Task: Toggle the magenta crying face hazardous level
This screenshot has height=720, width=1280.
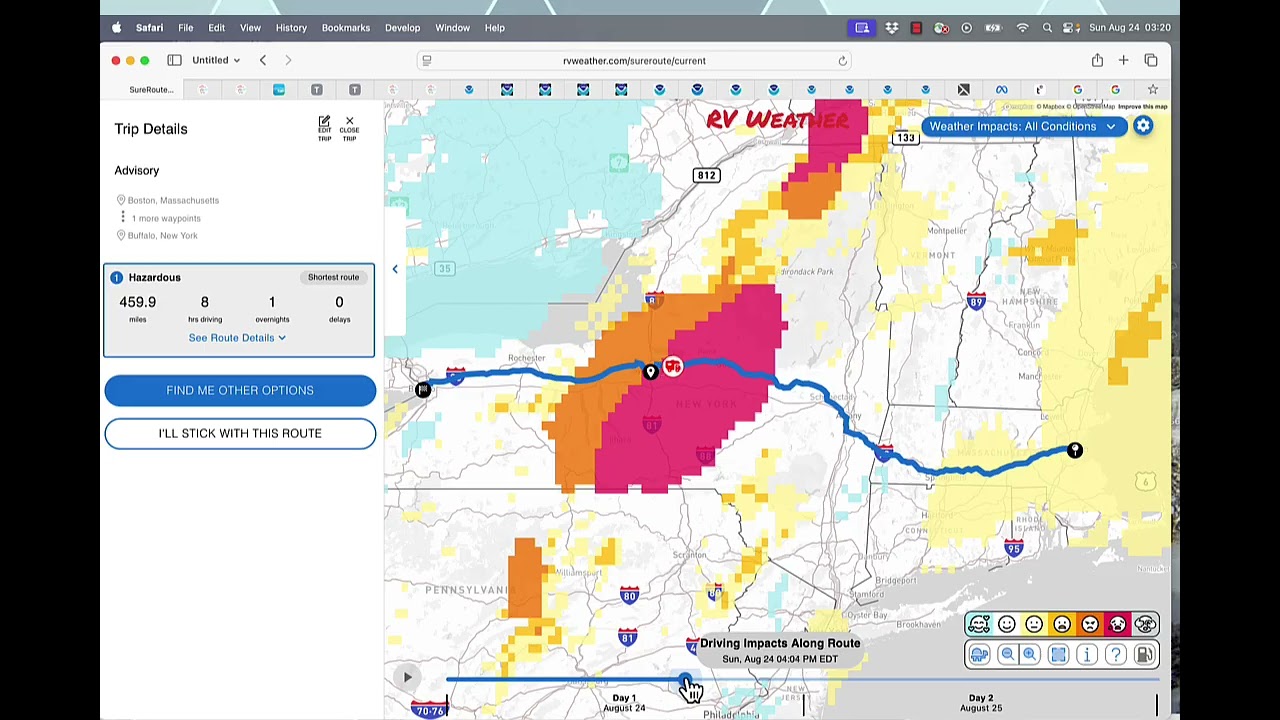Action: (x=1117, y=625)
